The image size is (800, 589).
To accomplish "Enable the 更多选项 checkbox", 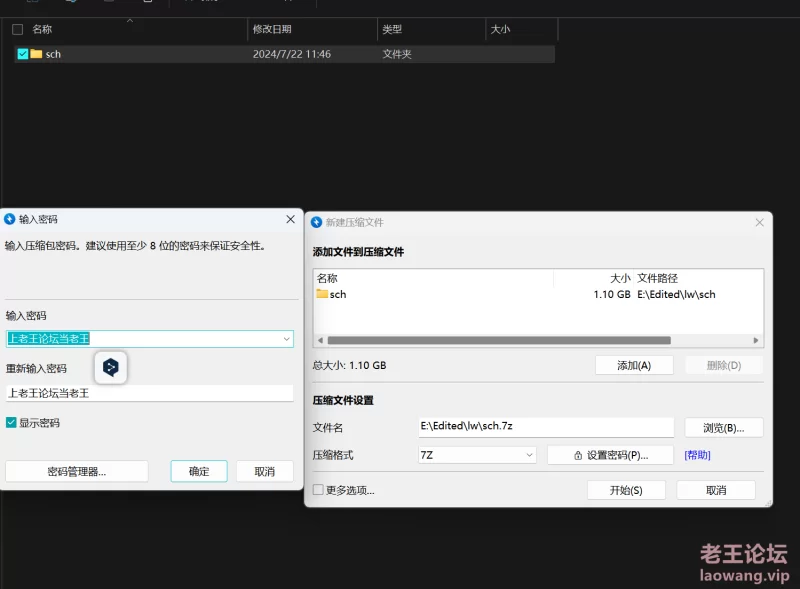I will coord(318,490).
